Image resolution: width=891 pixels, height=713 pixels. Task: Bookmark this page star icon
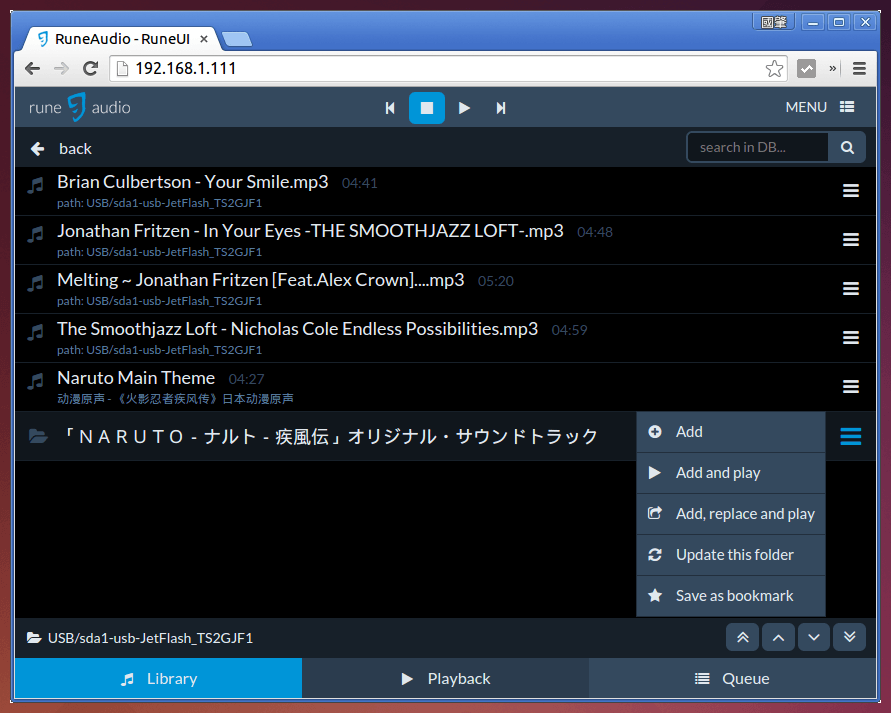pos(774,69)
